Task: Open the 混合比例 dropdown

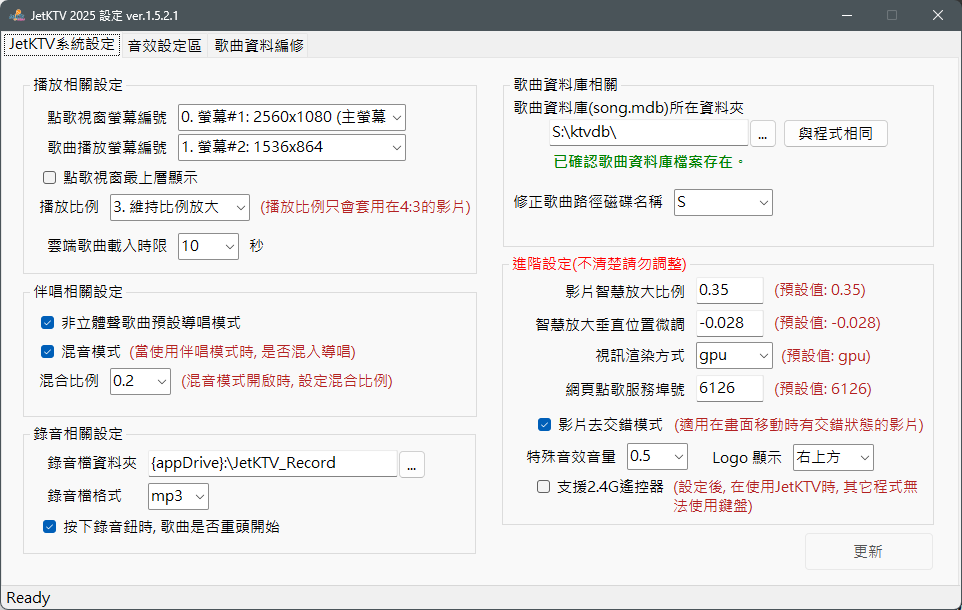Action: [x=140, y=381]
